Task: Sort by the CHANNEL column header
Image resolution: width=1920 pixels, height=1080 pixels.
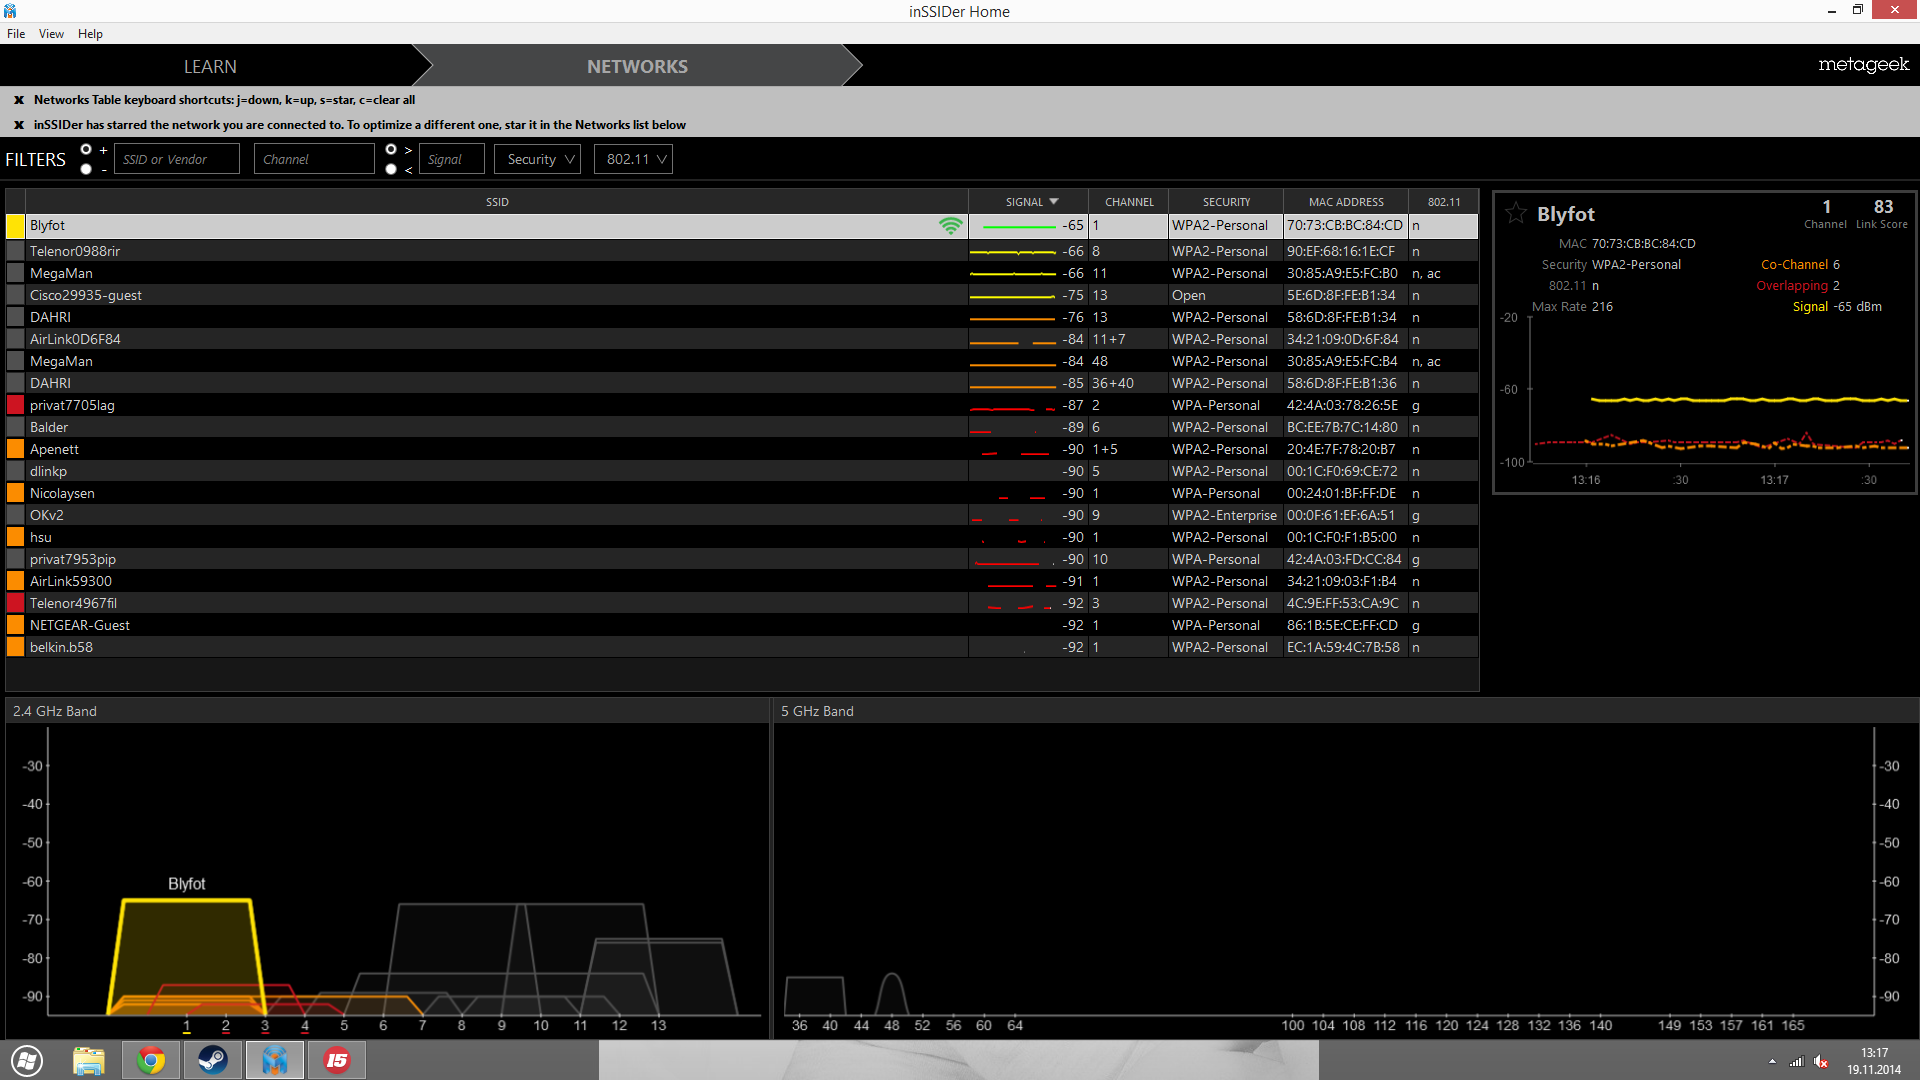Action: 1129,202
